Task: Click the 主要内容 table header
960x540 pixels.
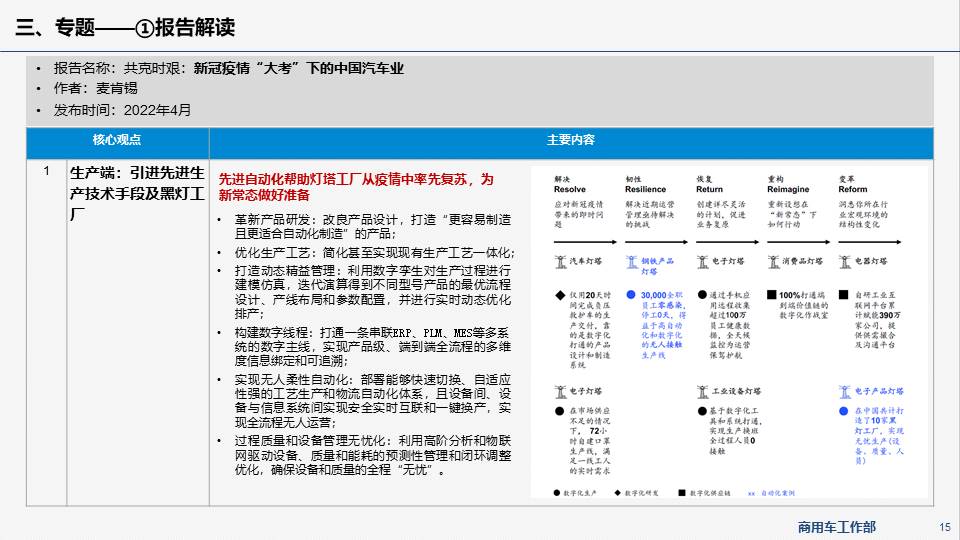Action: pos(571,140)
